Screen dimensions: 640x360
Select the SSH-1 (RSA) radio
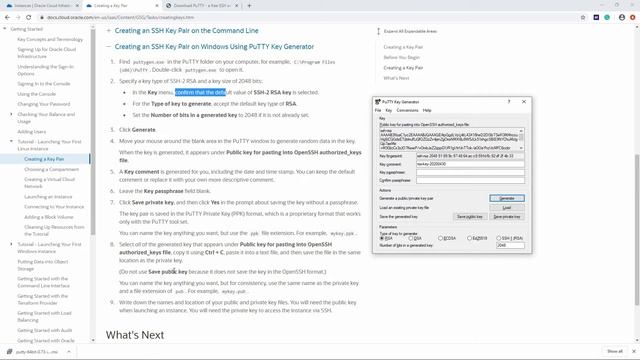(498, 238)
